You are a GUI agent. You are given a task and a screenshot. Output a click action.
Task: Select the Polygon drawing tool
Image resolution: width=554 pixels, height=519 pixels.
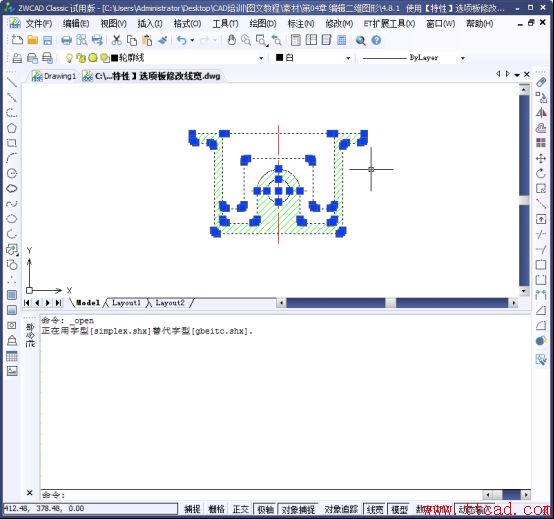coord(12,128)
